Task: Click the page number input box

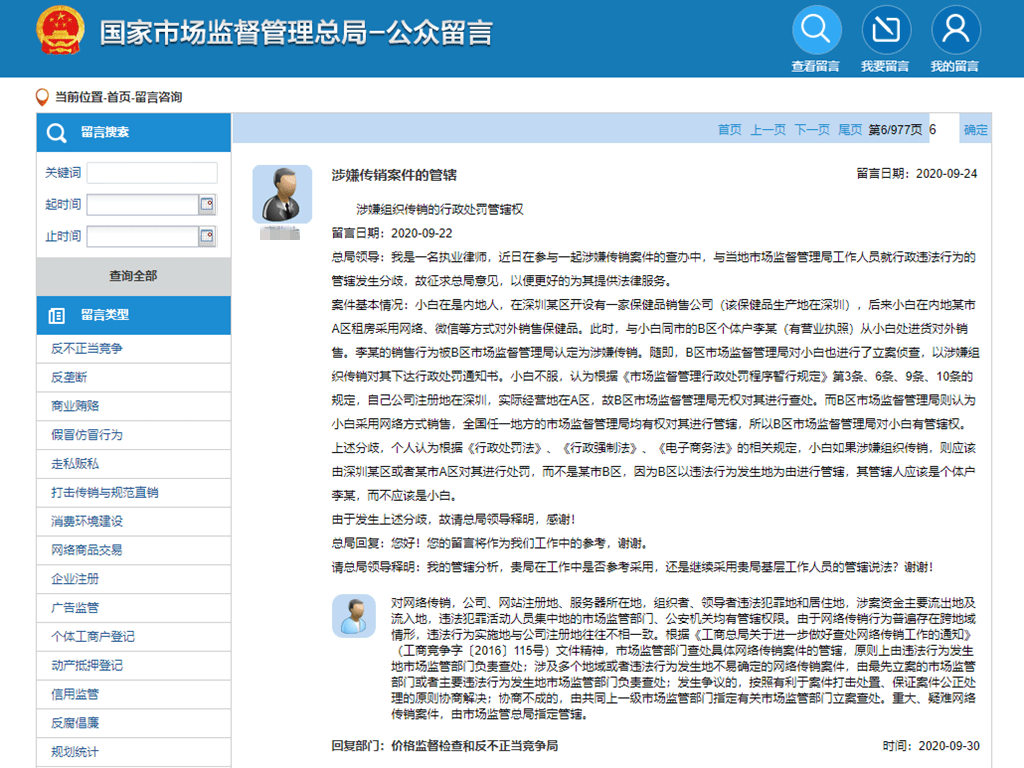Action: point(942,130)
